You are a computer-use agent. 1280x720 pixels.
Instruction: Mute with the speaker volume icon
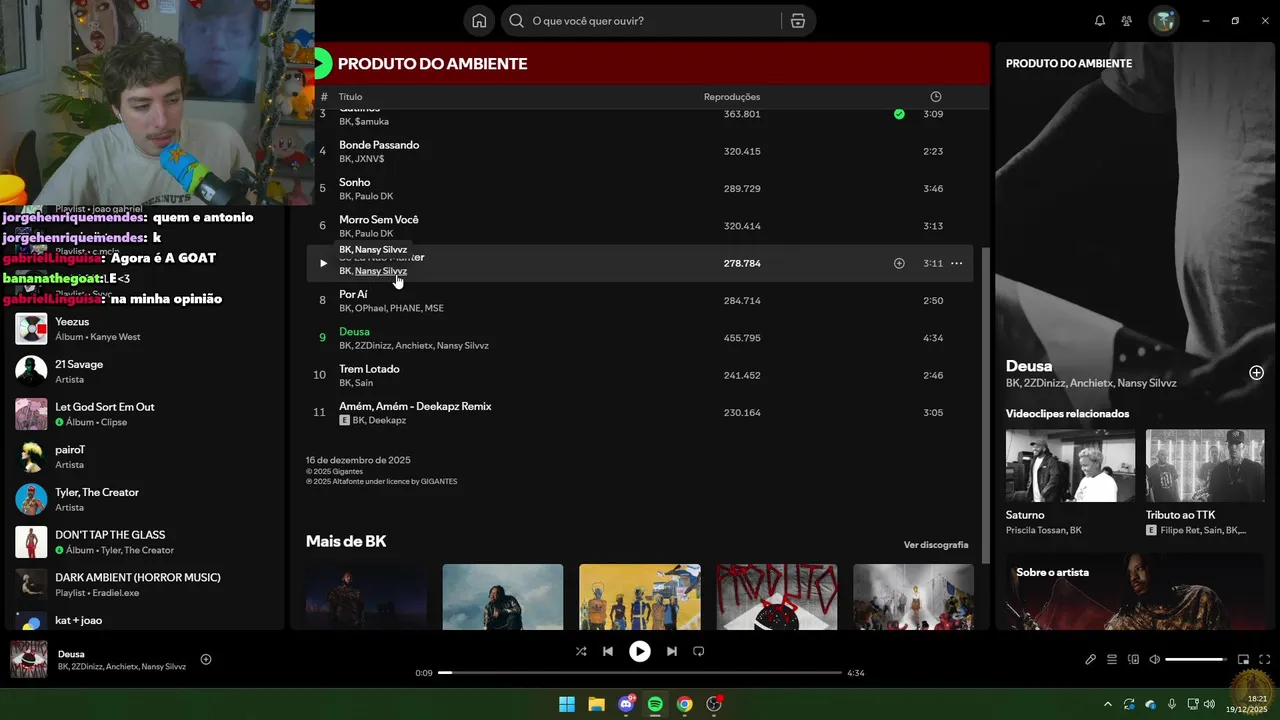[1154, 659]
